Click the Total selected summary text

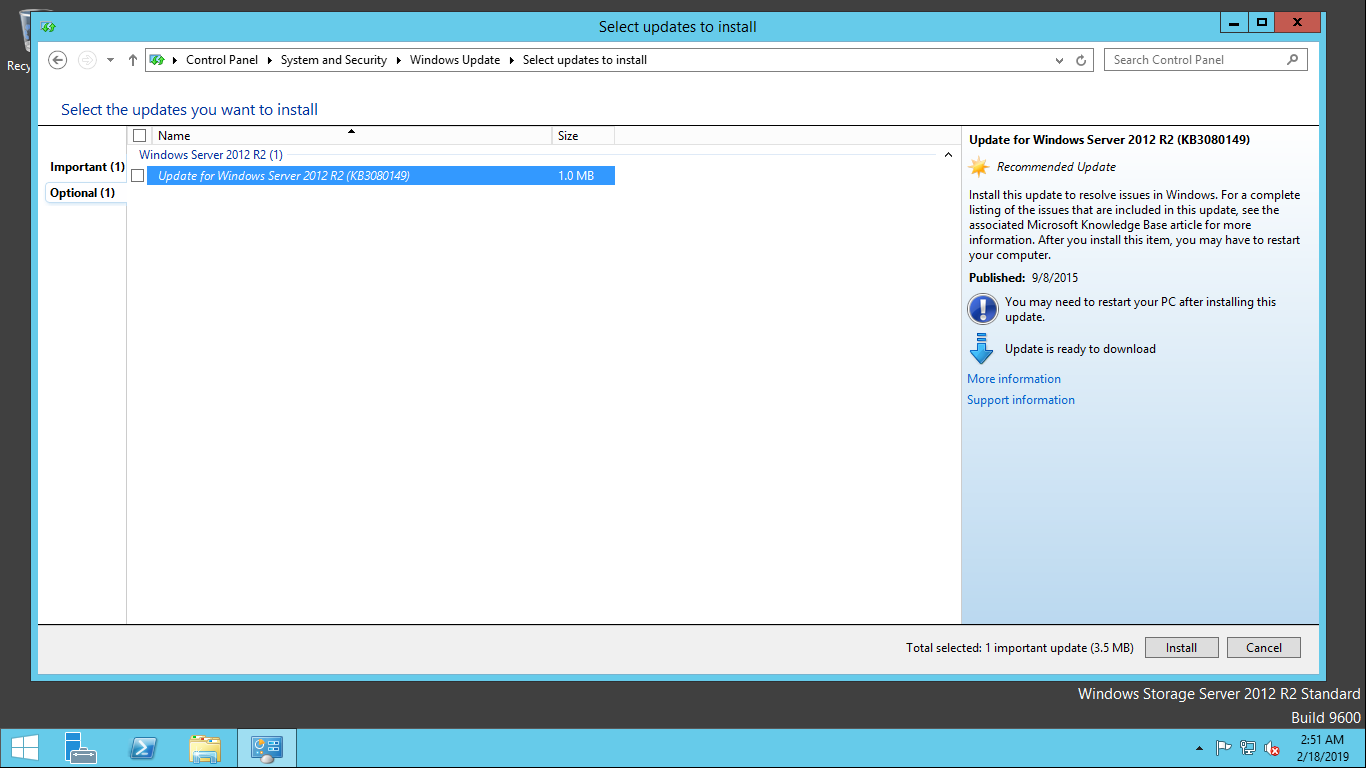coord(1020,648)
